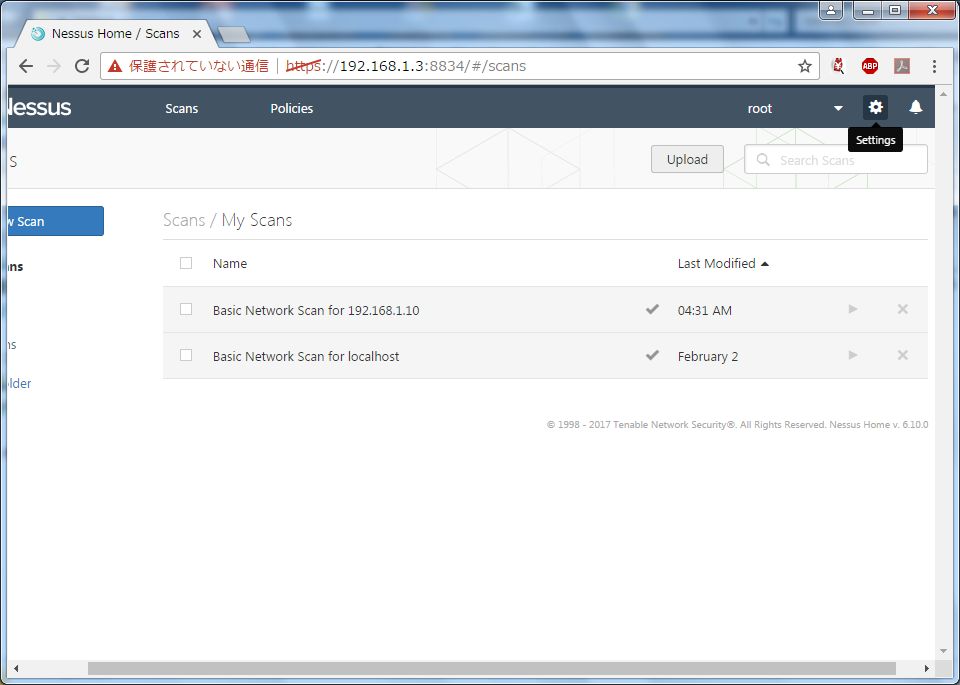Check the localhost scan checkbox
Screen dimensions: 960x685
(x=186, y=355)
